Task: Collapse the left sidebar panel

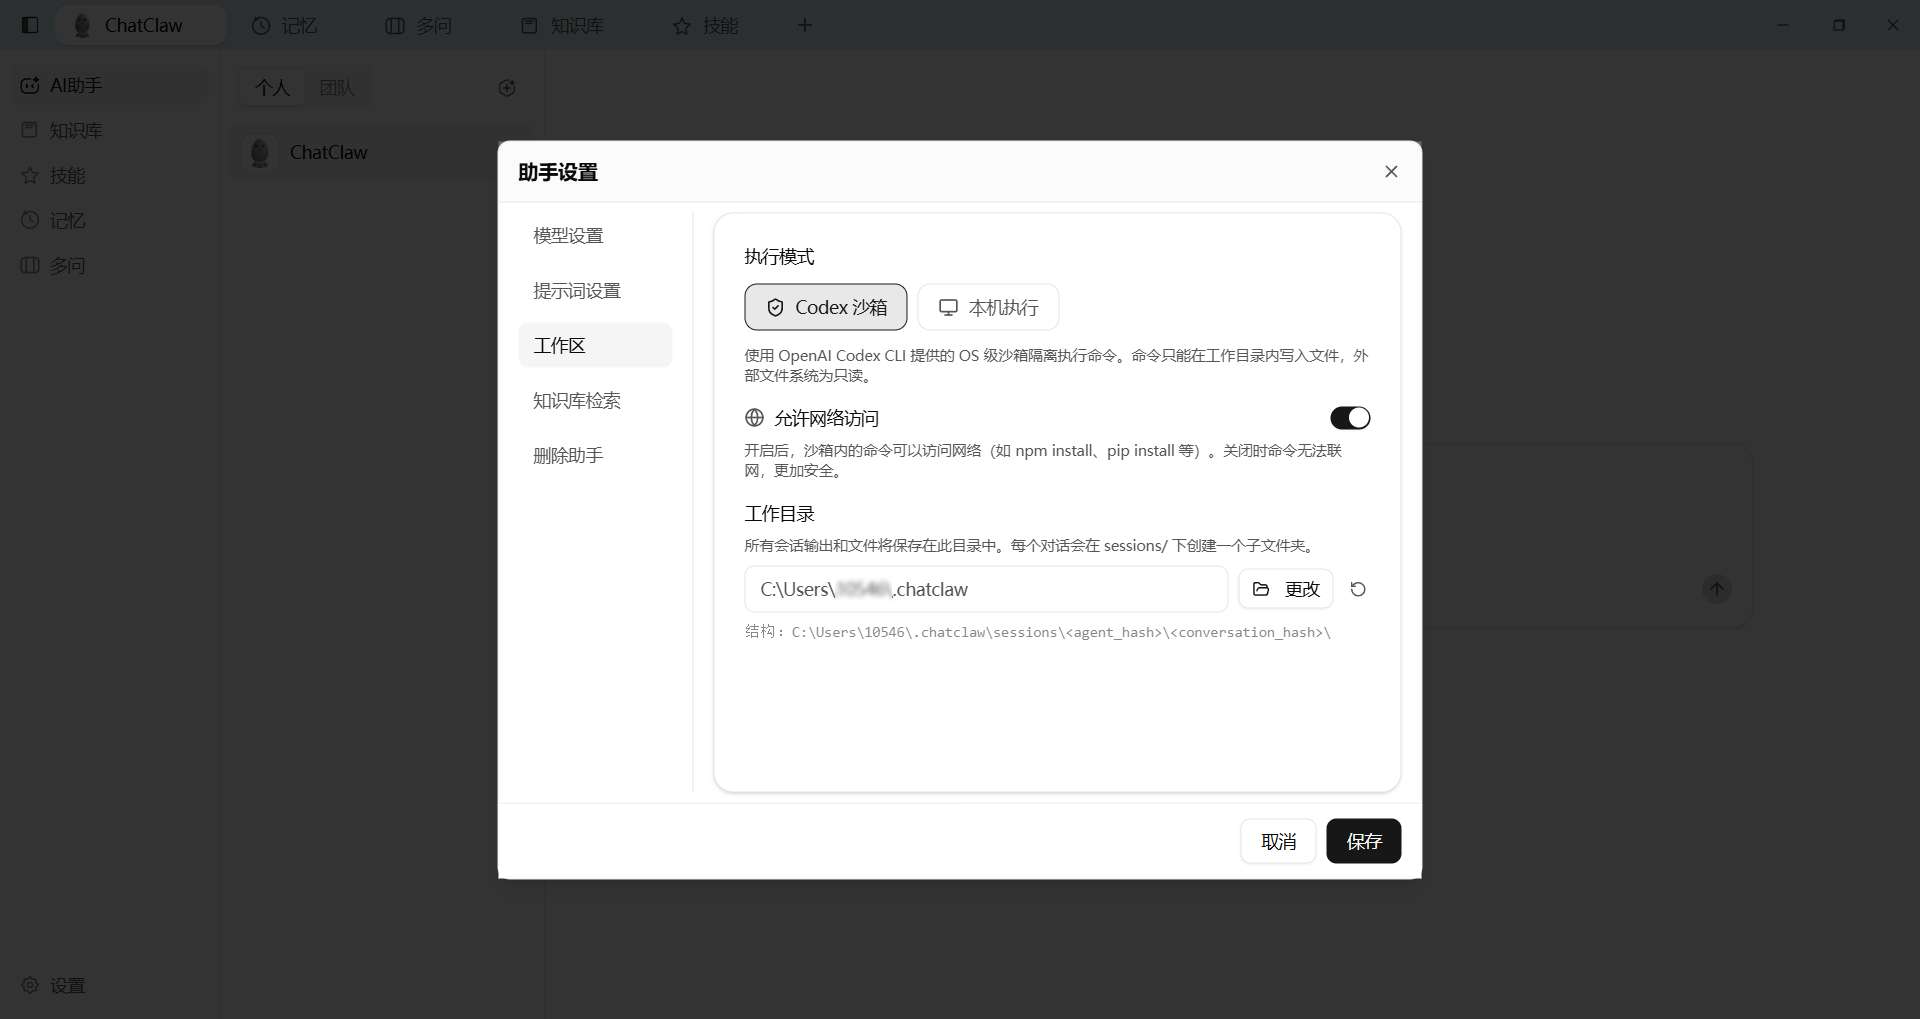Action: [x=29, y=25]
